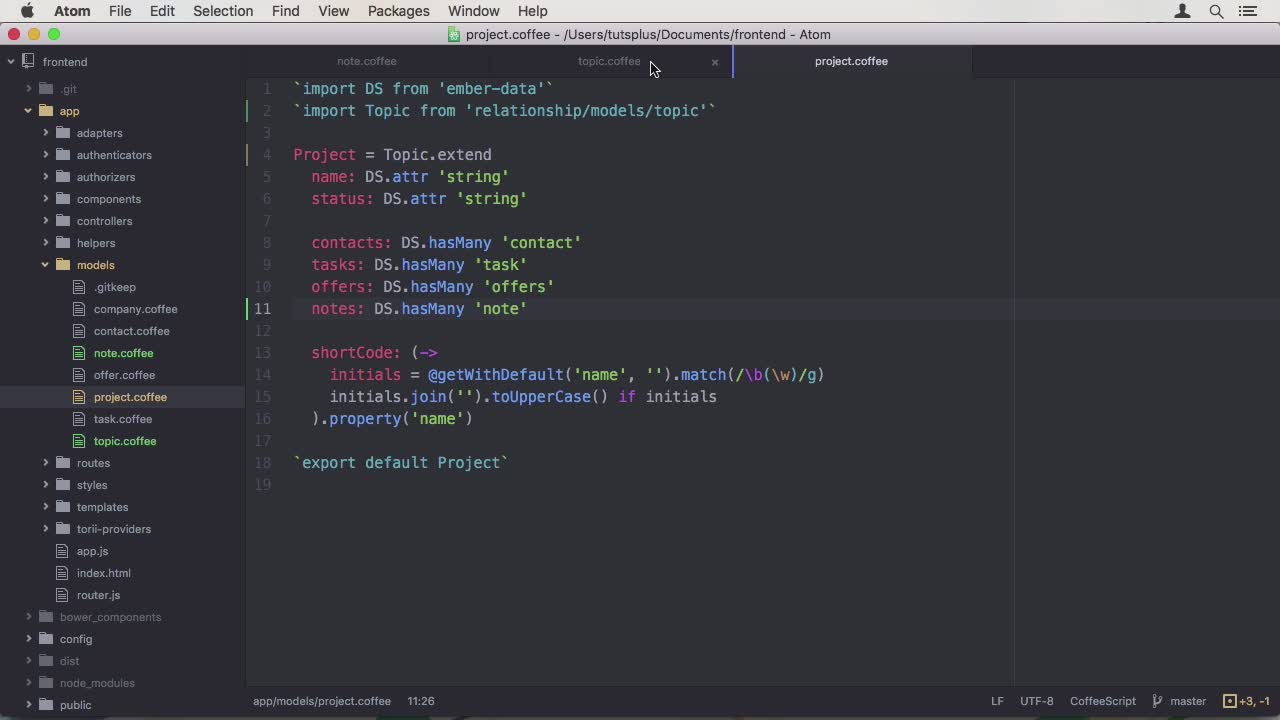Select project.coffee in the tree view
Screen dimensions: 1280x720
coord(130,397)
